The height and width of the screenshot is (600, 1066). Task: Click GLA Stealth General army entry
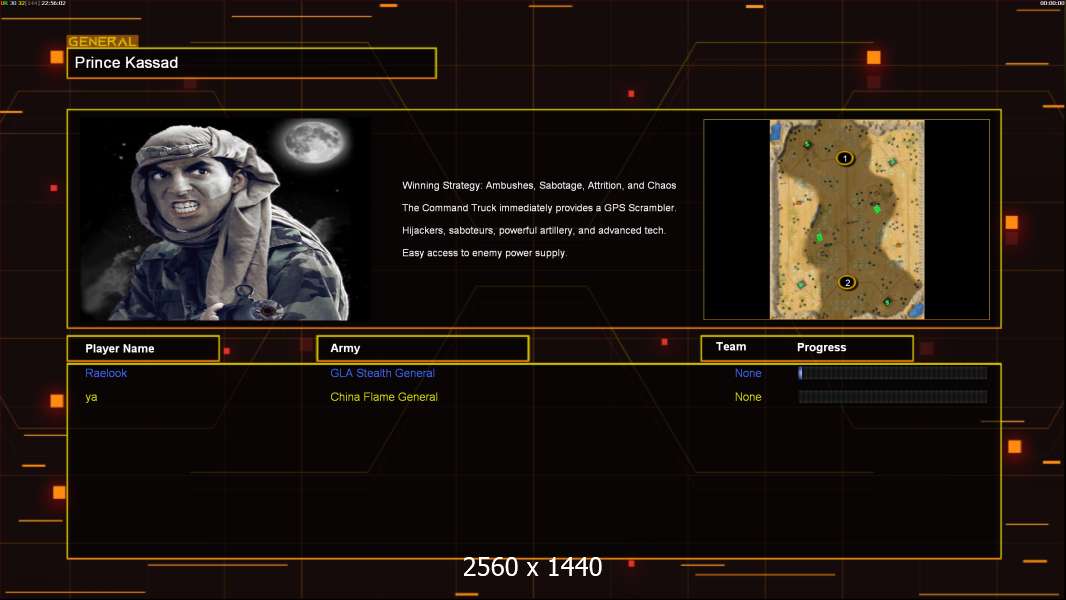pos(382,373)
